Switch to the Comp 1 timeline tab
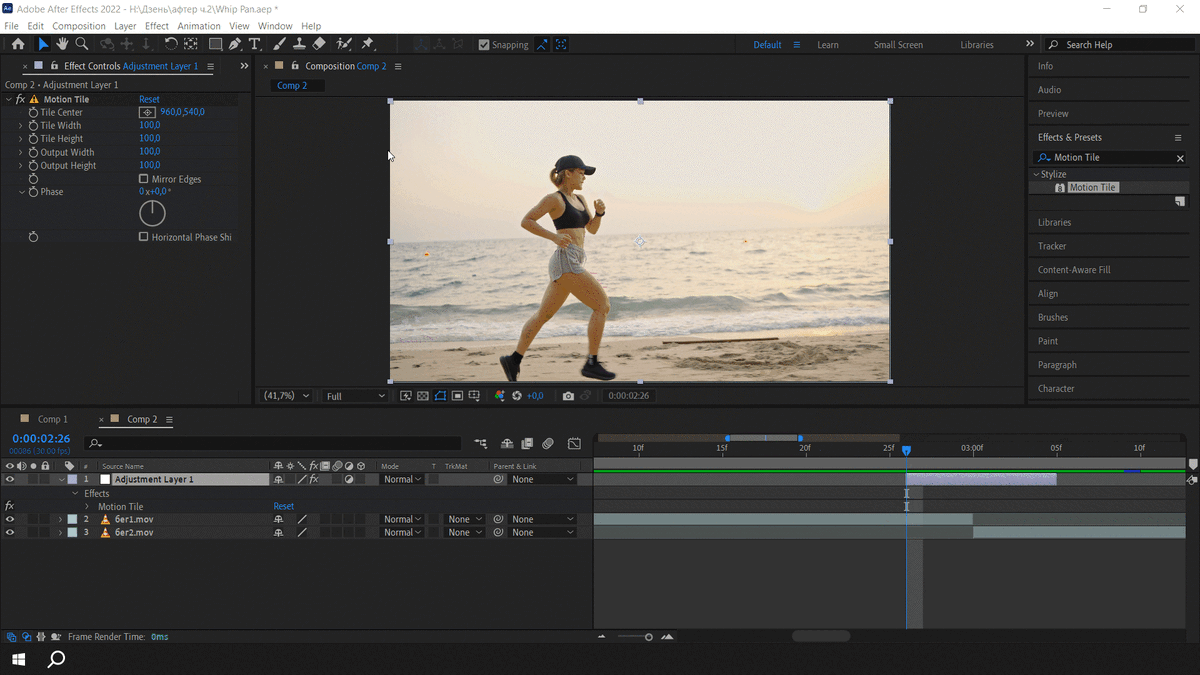The width and height of the screenshot is (1200, 675). (52, 420)
